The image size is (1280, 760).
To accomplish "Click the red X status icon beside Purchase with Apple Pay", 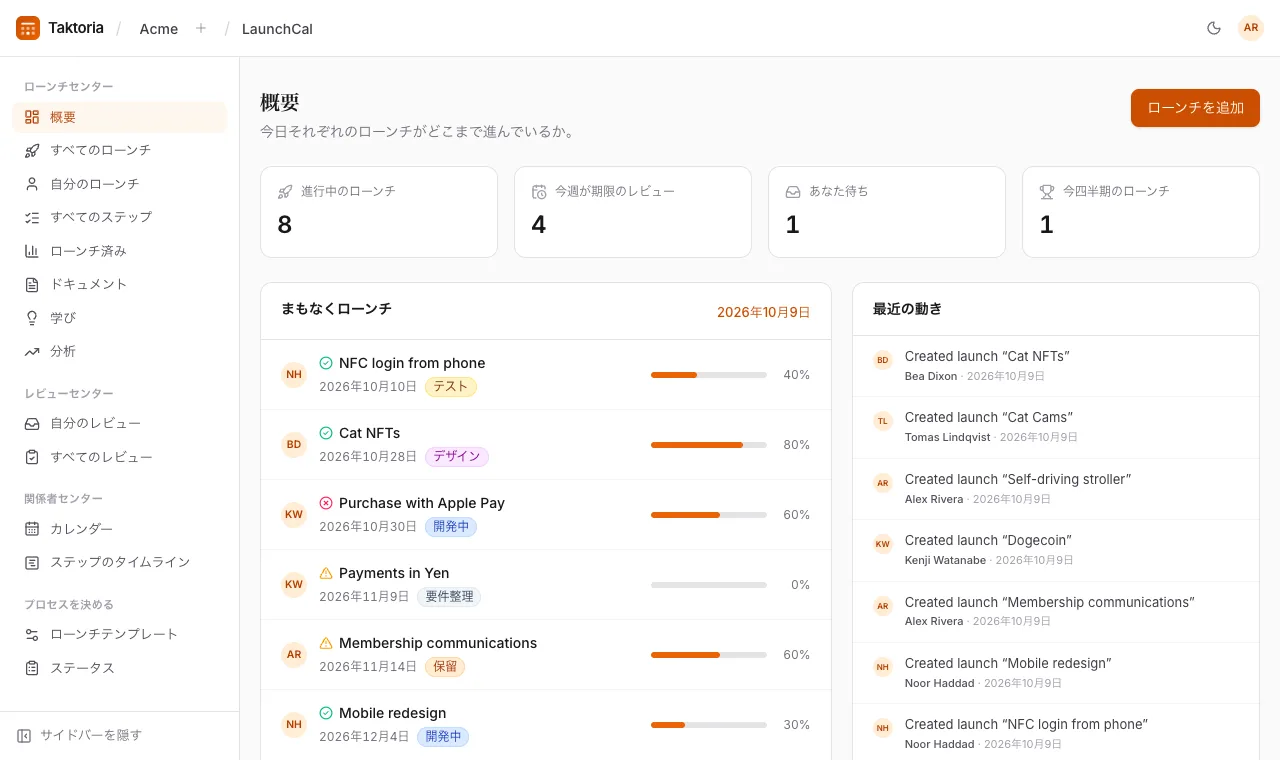I will coord(326,503).
